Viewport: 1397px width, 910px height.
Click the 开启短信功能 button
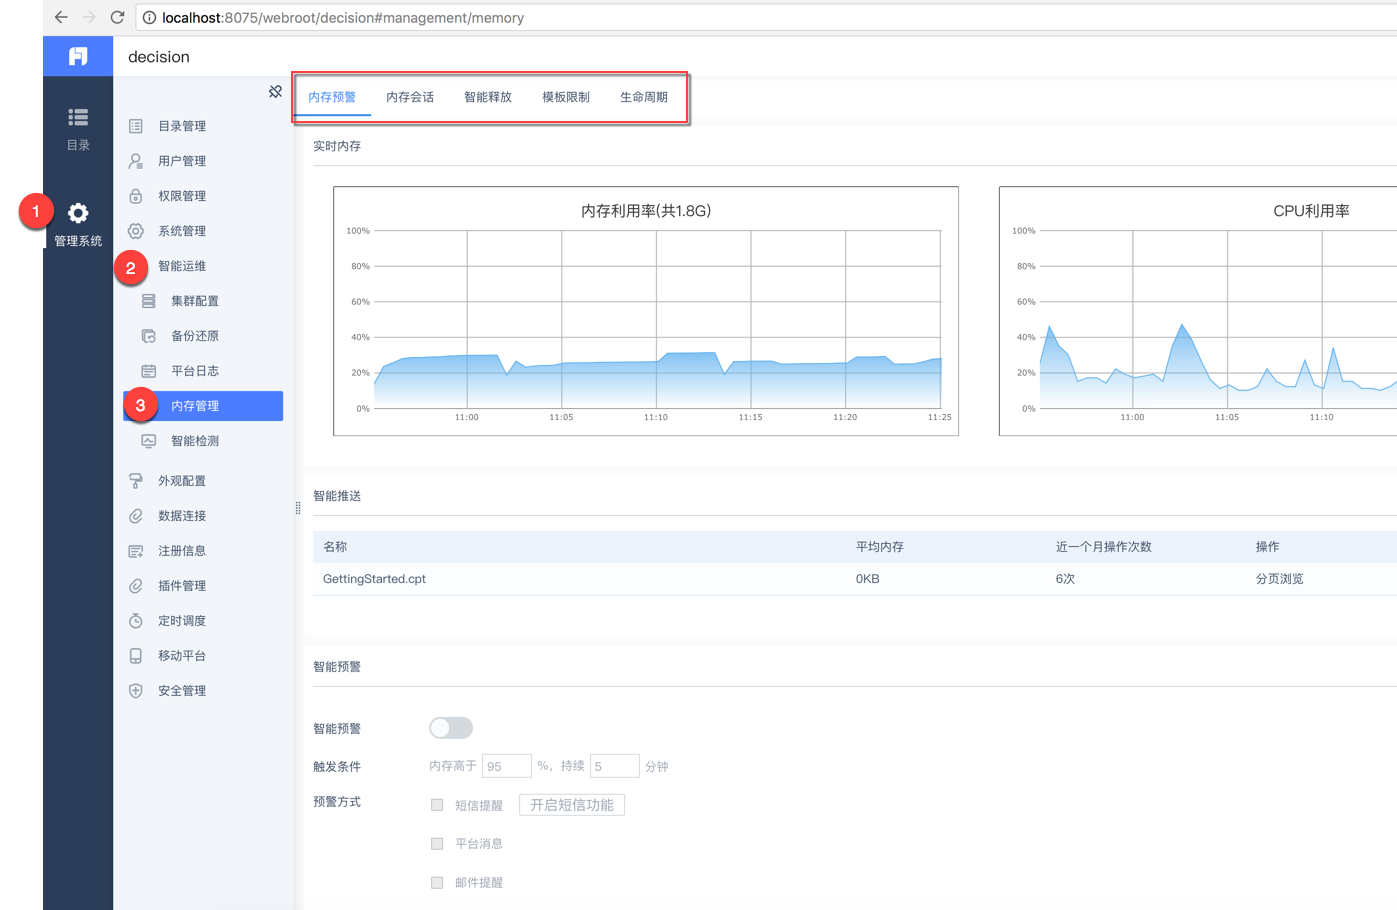(x=572, y=805)
